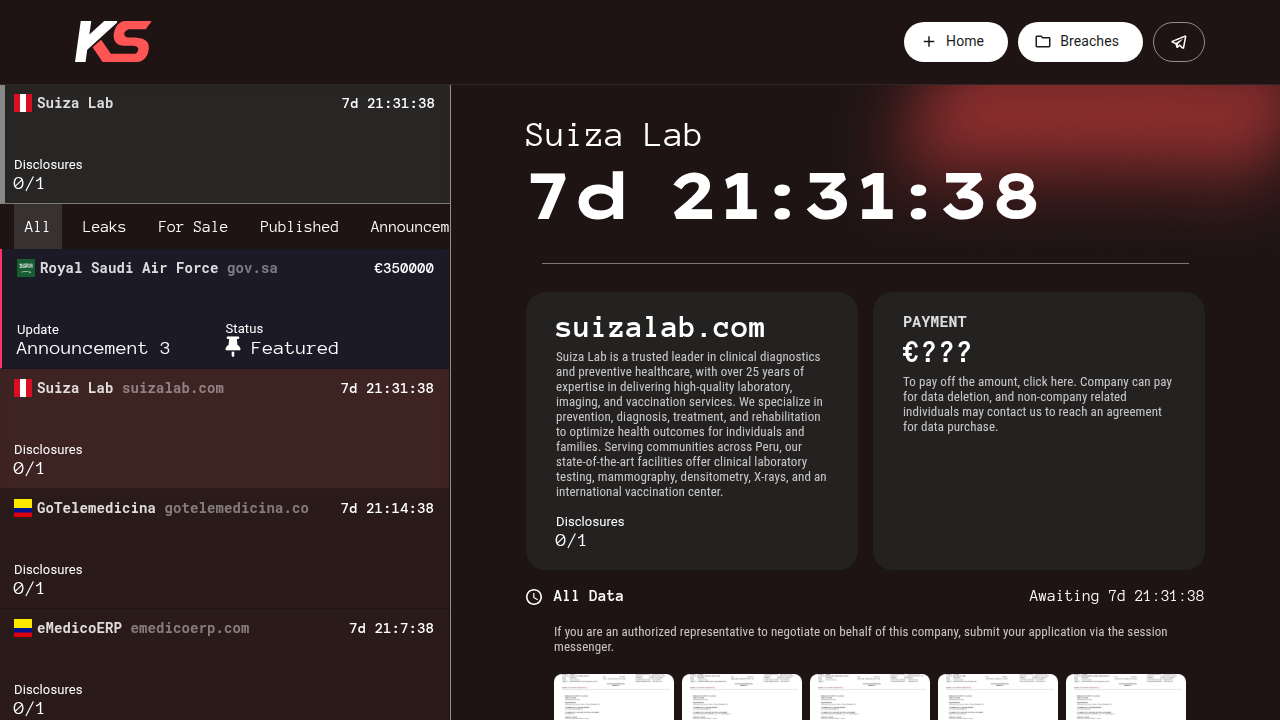Open the GoTelemedicina listing
1280x720 pixels.
click(225, 549)
